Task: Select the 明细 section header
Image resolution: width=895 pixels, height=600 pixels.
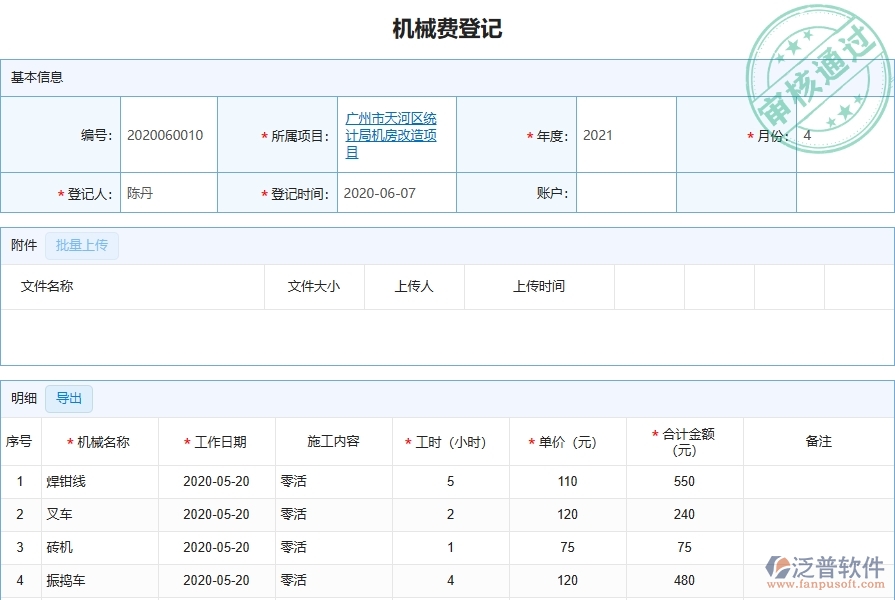Action: (22, 398)
